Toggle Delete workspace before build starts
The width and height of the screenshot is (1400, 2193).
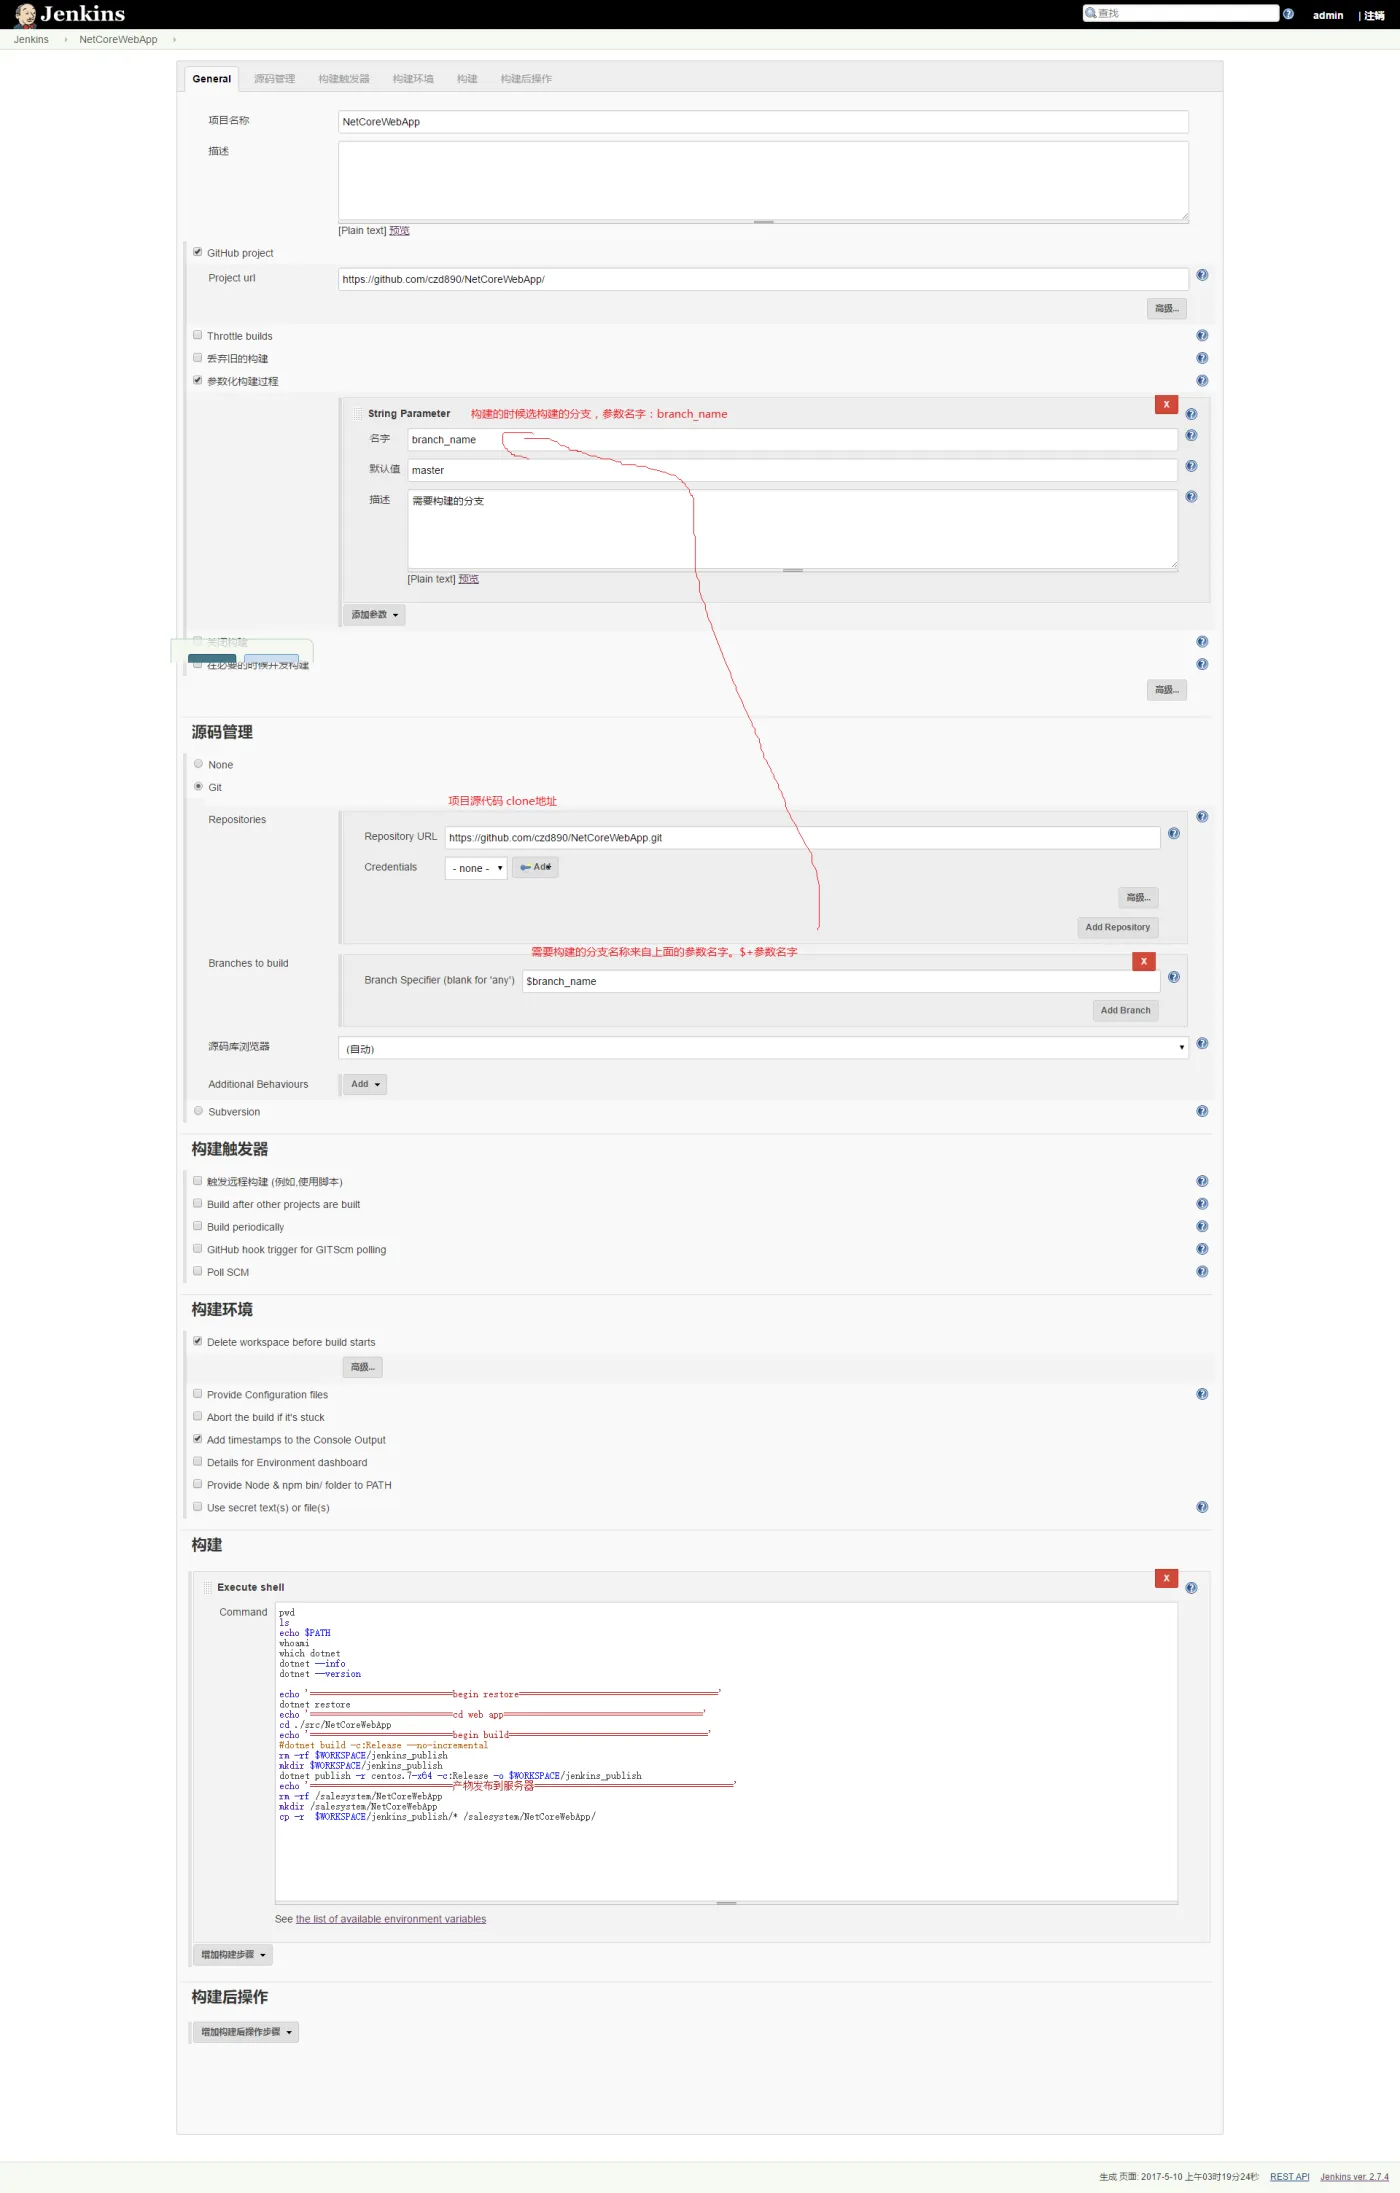click(198, 1341)
